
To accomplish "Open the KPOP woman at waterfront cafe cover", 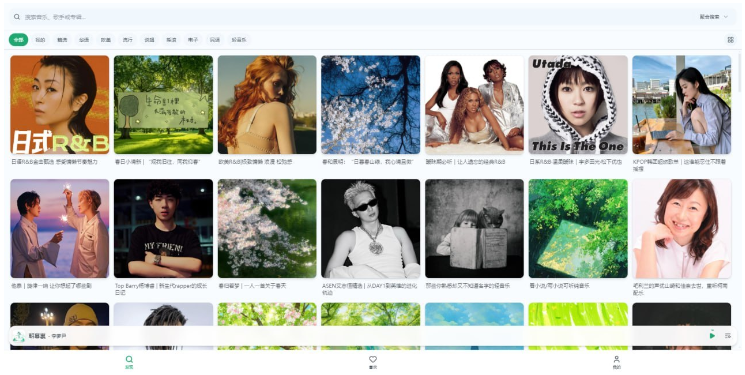I will (682, 105).
